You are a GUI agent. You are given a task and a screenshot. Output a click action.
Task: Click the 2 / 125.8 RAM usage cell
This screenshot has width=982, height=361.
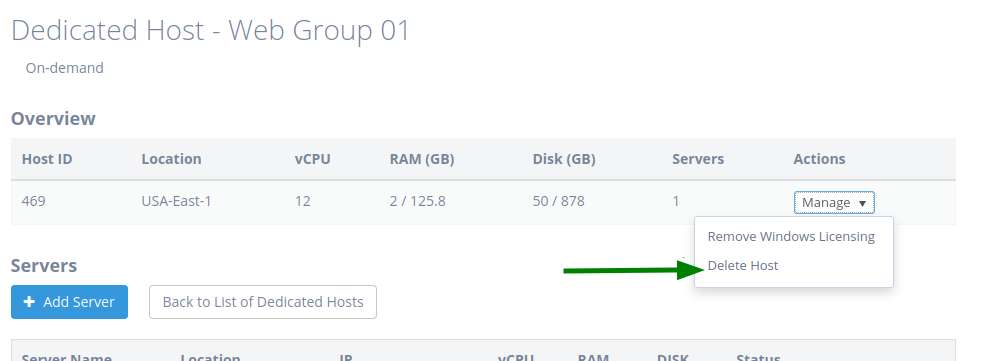pyautogui.click(x=418, y=202)
